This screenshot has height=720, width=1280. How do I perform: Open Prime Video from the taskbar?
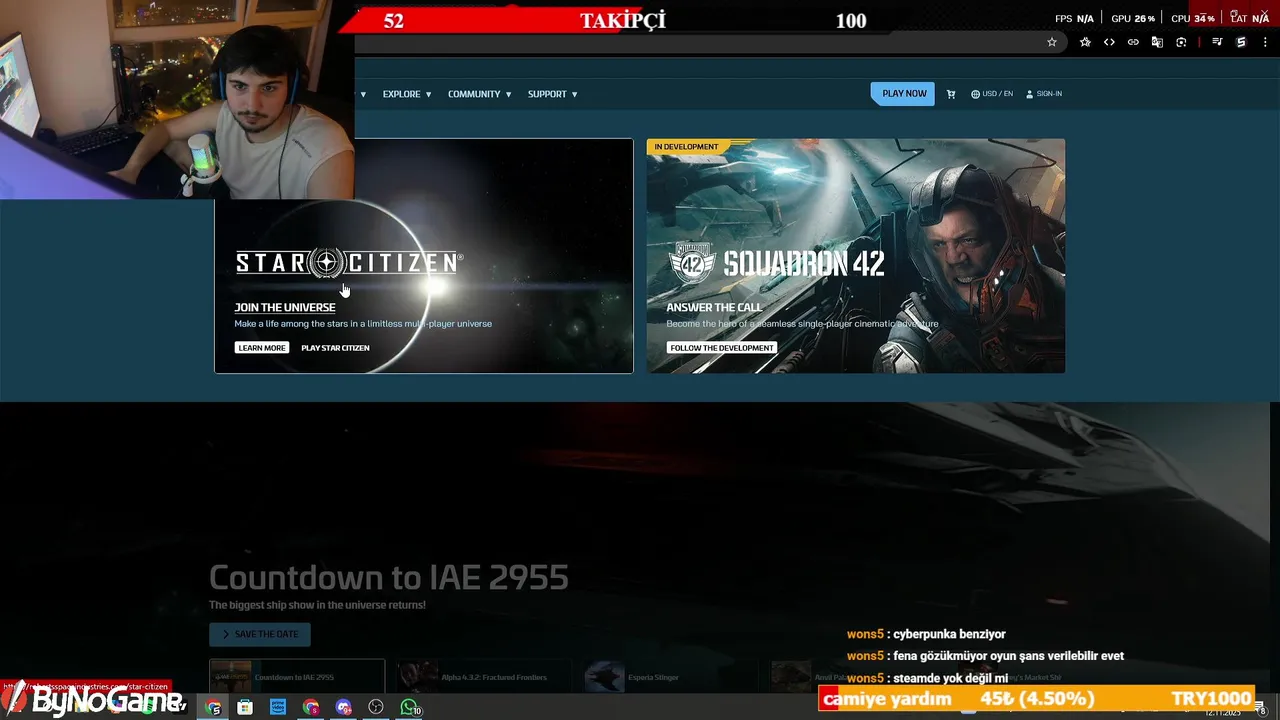pyautogui.click(x=278, y=707)
